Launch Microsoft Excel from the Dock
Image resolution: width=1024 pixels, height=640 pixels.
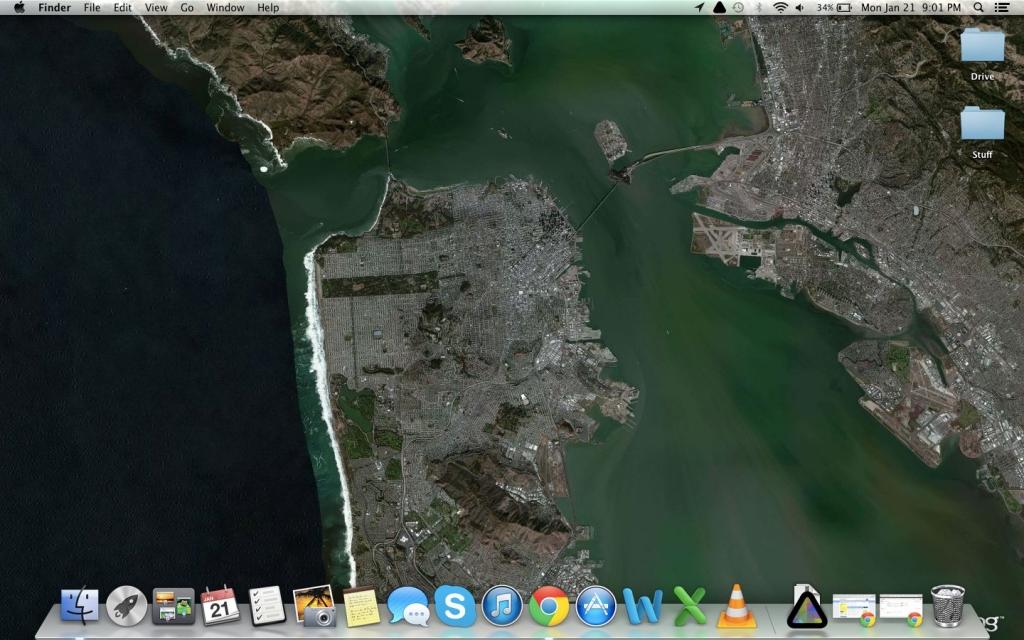pyautogui.click(x=690, y=607)
